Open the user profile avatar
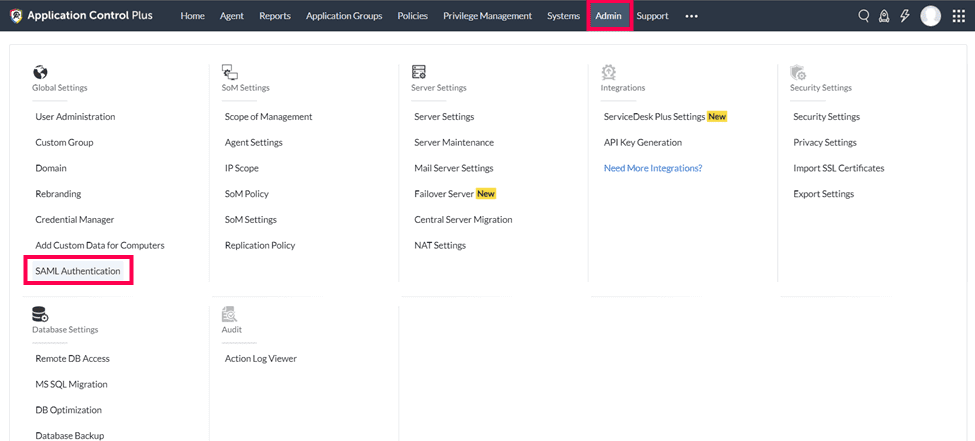The image size is (975, 441). (930, 16)
